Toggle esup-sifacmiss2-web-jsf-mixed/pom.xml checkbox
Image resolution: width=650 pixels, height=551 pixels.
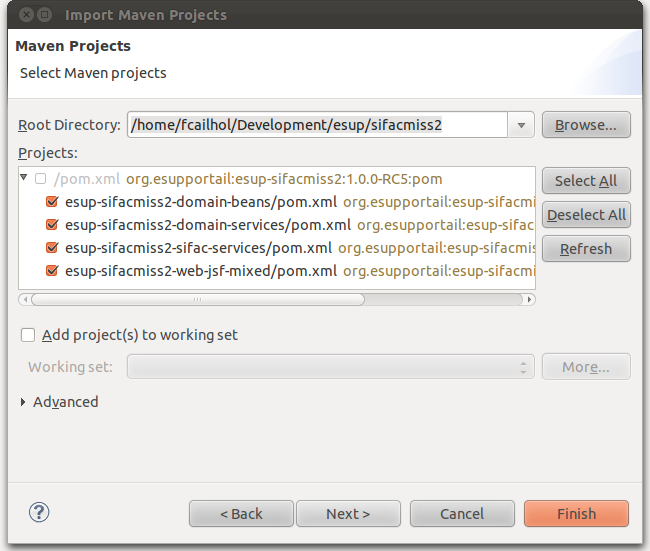point(52,270)
